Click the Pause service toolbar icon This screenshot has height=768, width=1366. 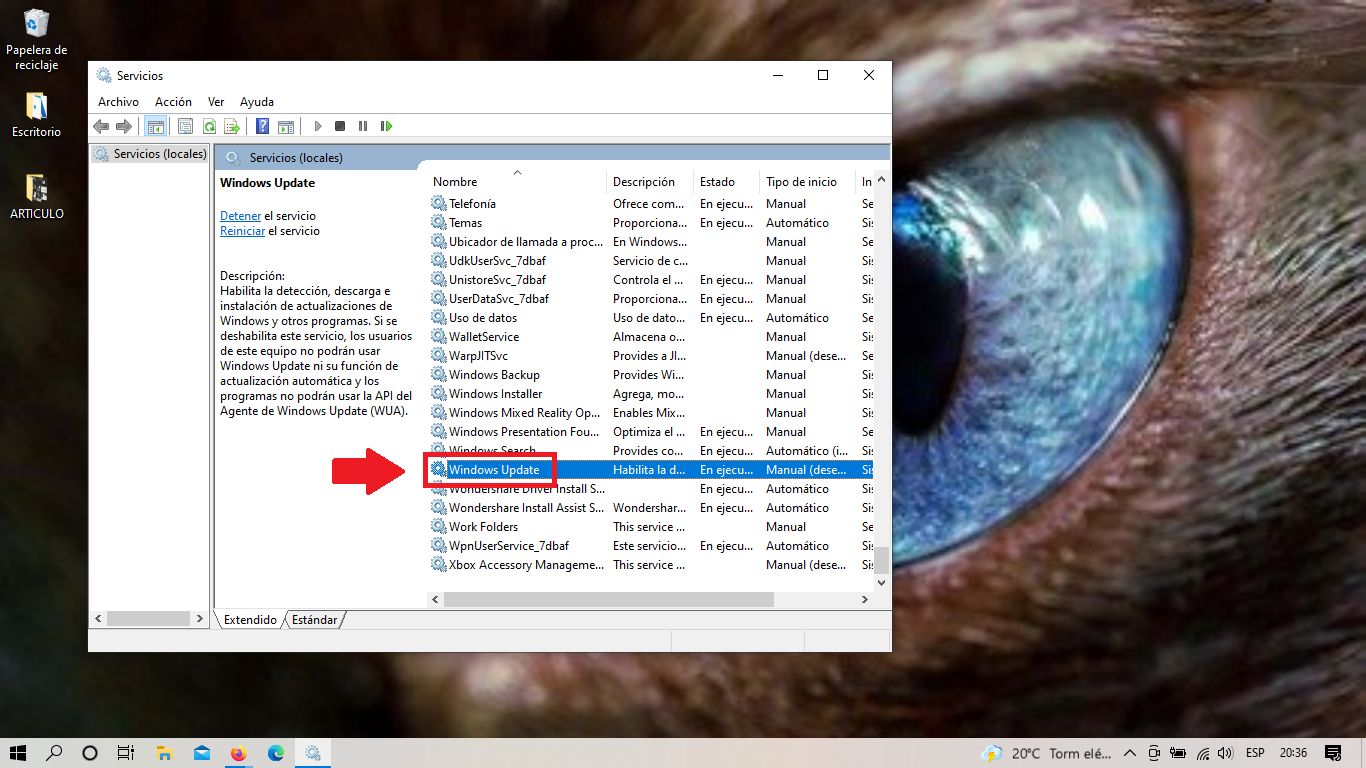click(363, 126)
